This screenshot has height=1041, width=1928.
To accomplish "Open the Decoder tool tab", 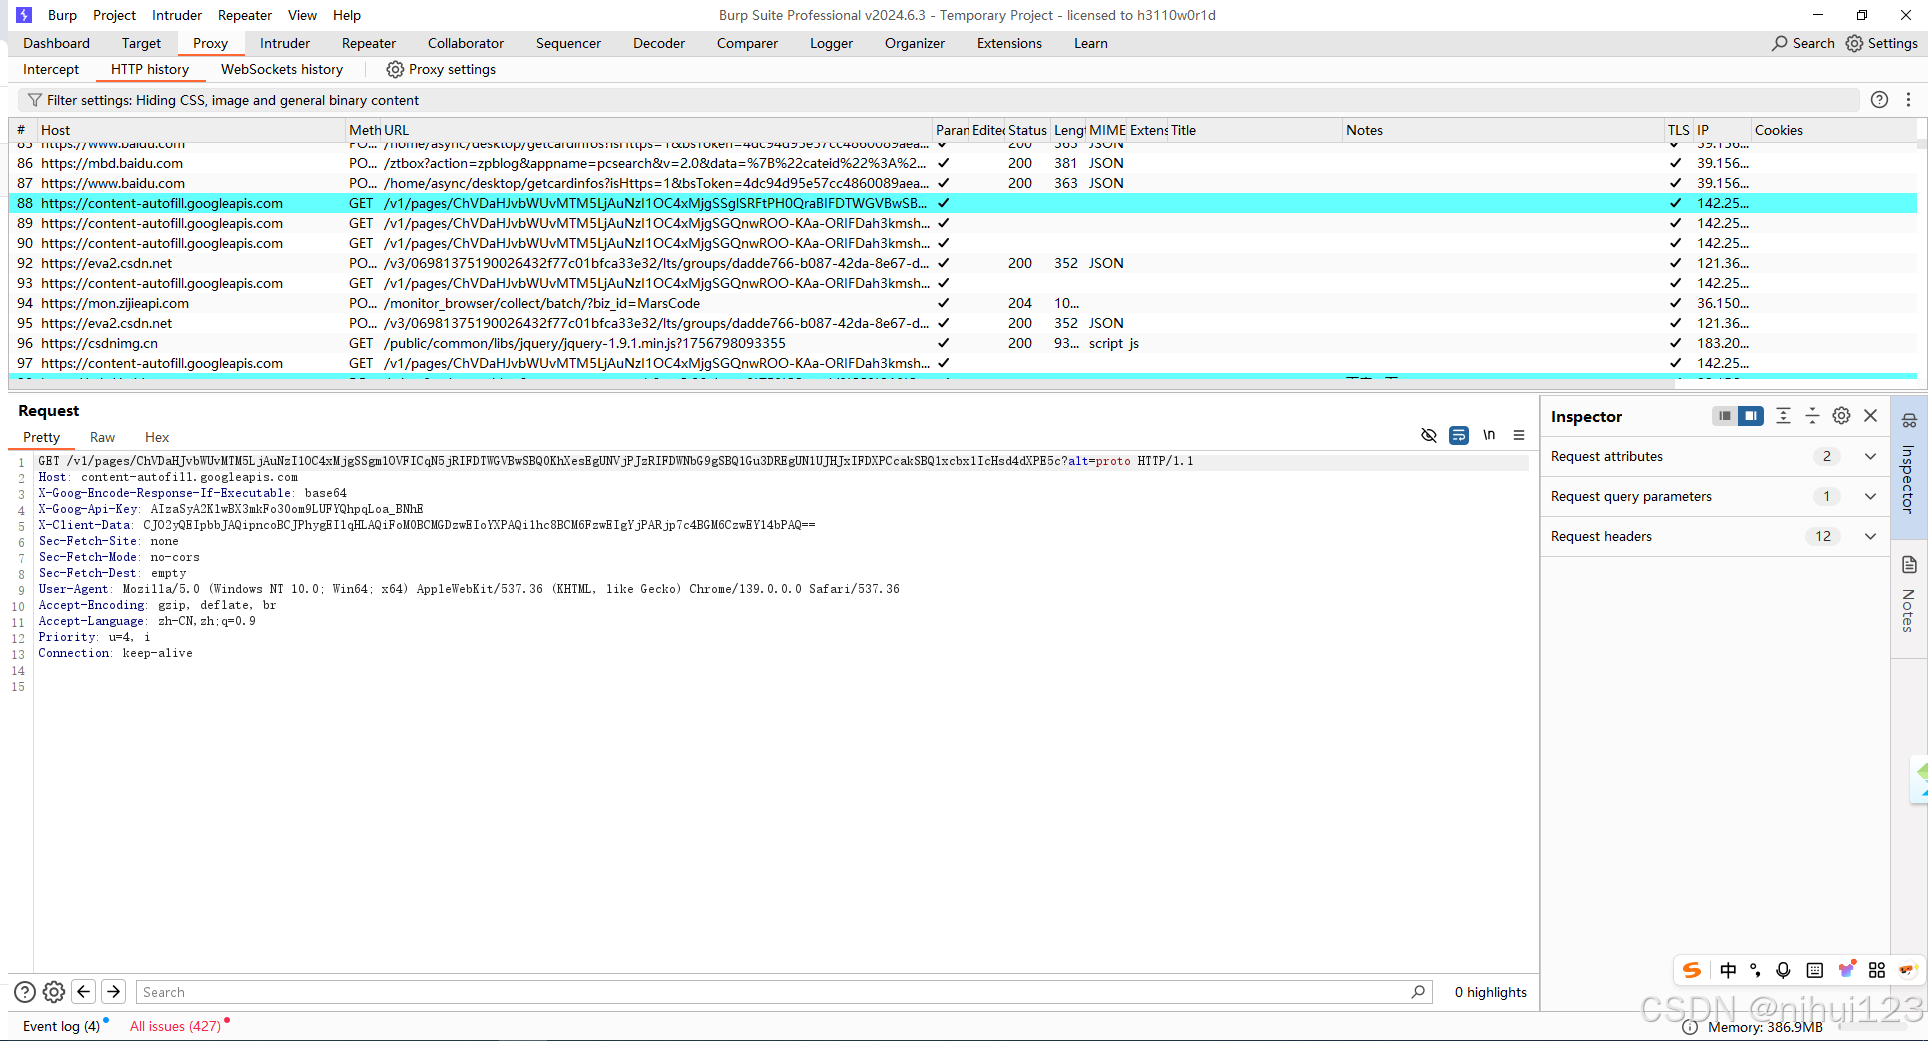I will coord(659,43).
